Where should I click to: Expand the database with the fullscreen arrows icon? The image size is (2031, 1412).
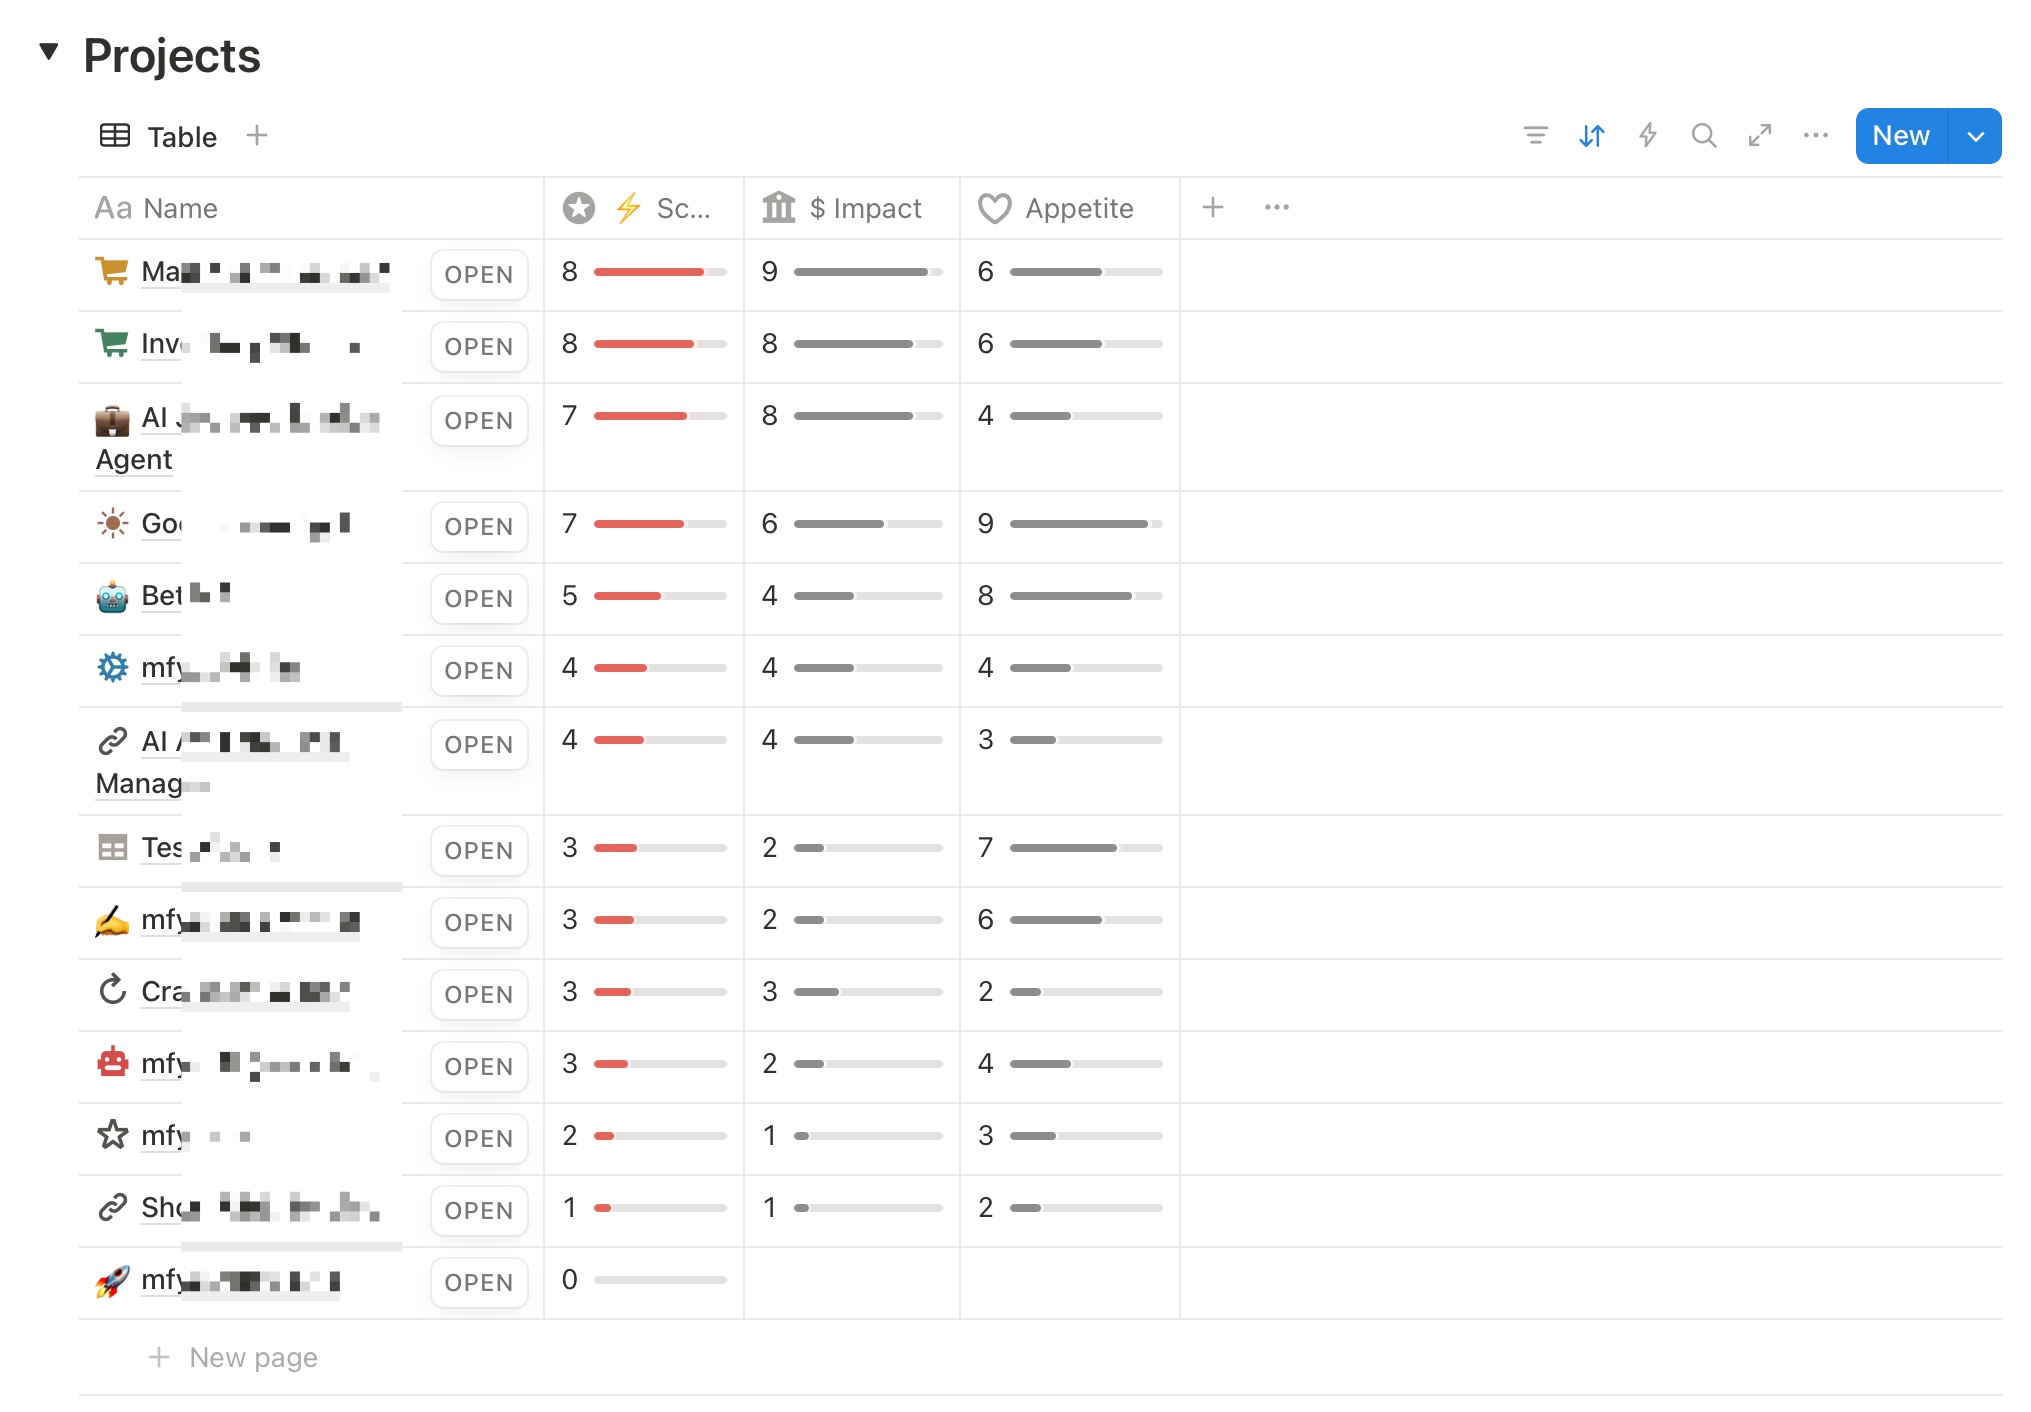(1760, 136)
